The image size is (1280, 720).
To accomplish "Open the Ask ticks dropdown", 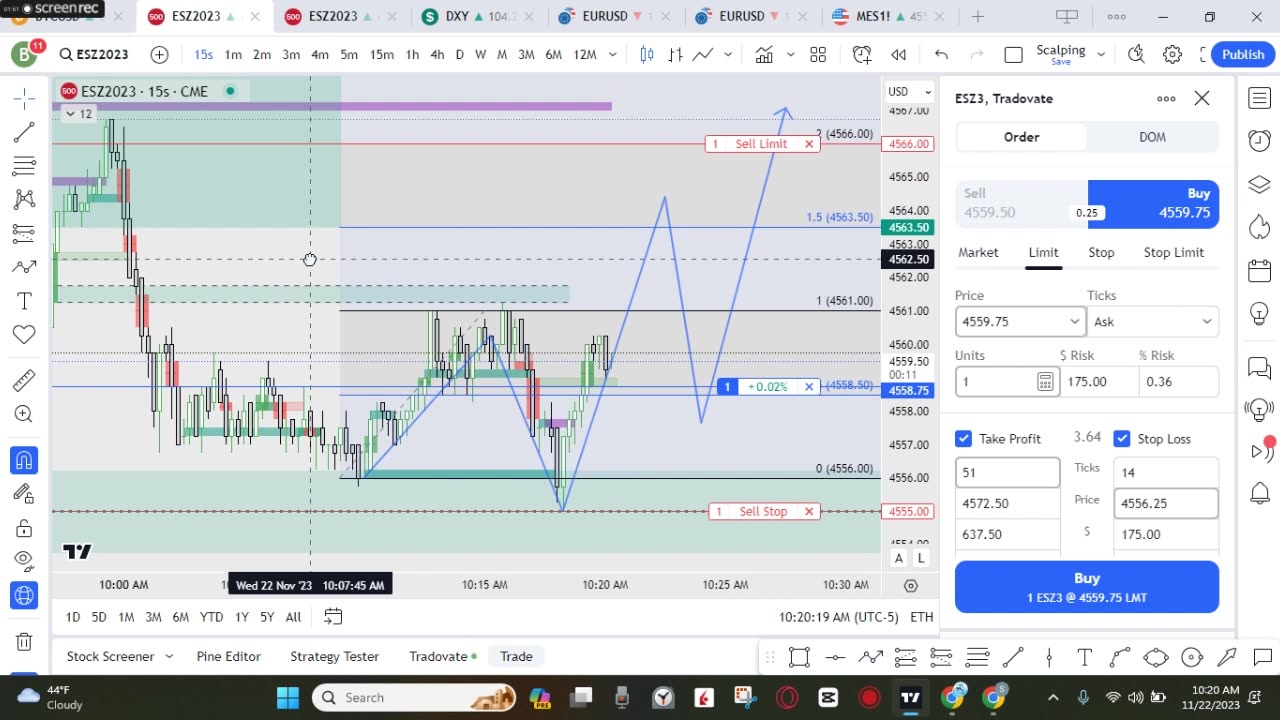I will pos(1152,321).
